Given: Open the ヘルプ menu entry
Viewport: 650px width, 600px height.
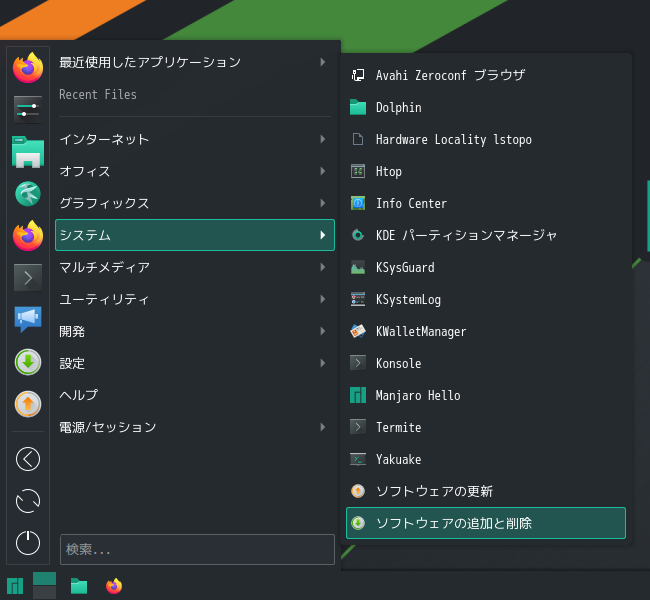Looking at the screenshot, I should coord(195,395).
